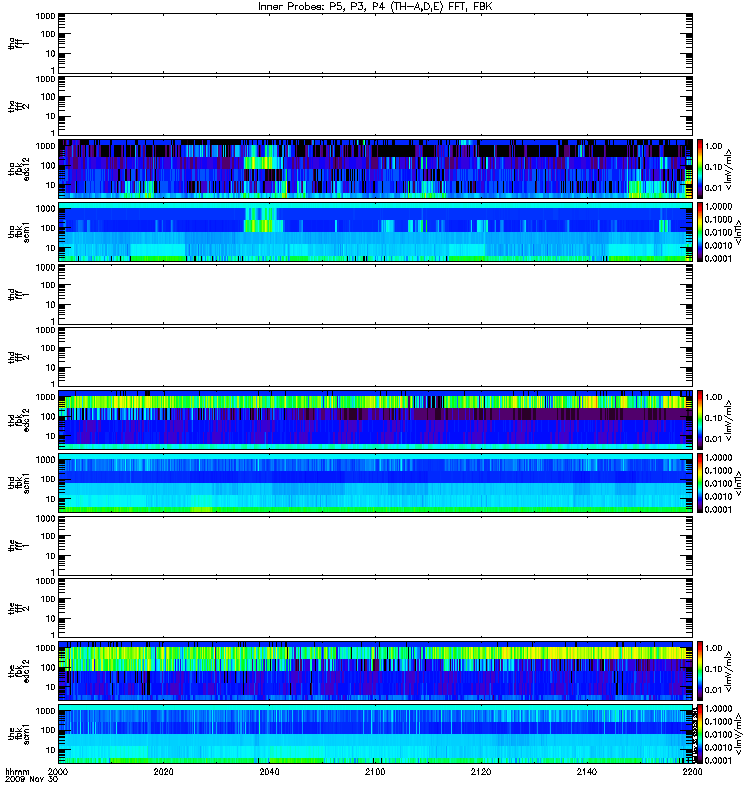
Task: Select the 'tha fbk scm1' panel label
Action: [18, 232]
